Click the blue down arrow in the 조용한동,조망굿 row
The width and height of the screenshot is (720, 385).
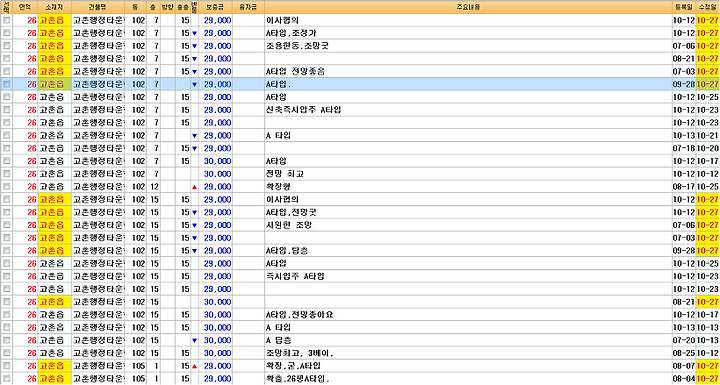(x=194, y=46)
